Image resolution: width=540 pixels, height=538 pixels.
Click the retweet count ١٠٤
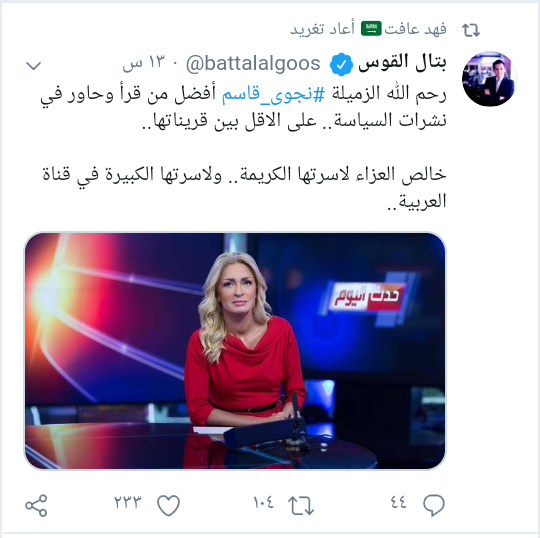tap(263, 502)
